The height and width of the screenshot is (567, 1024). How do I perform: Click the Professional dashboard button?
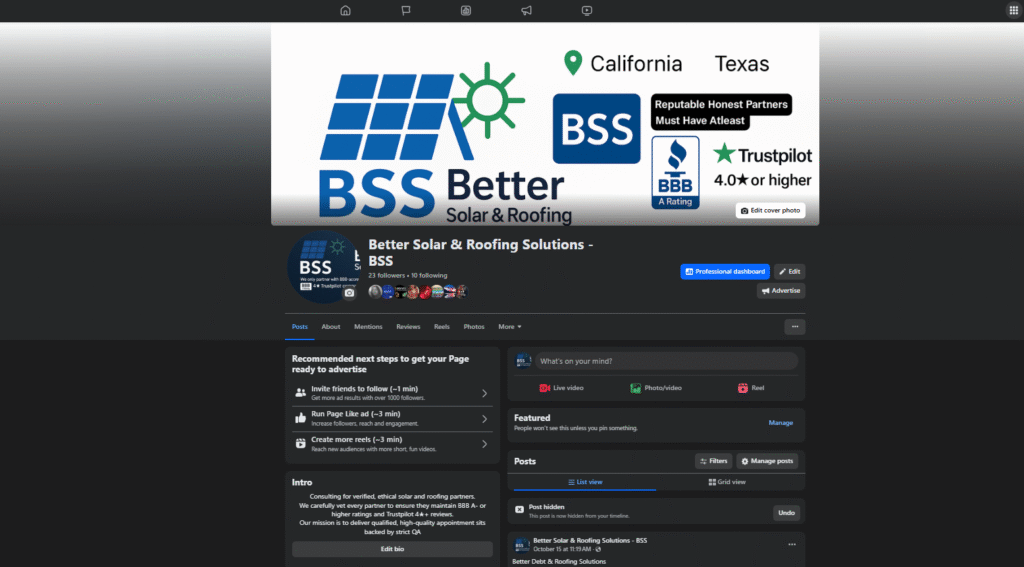click(x=725, y=272)
